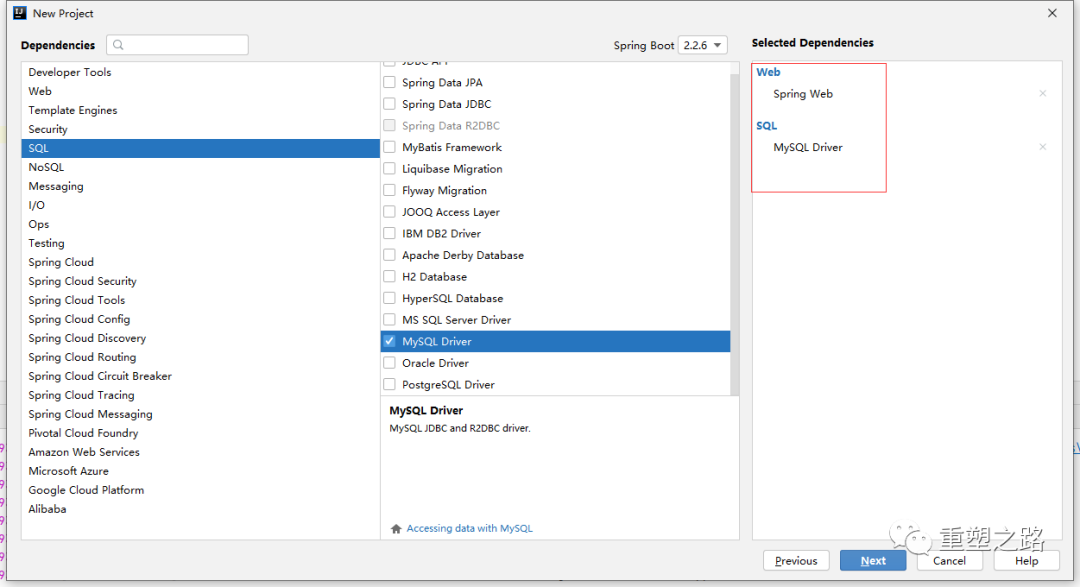Check the Spring Data JPA option
This screenshot has width=1080, height=587.
click(x=390, y=83)
